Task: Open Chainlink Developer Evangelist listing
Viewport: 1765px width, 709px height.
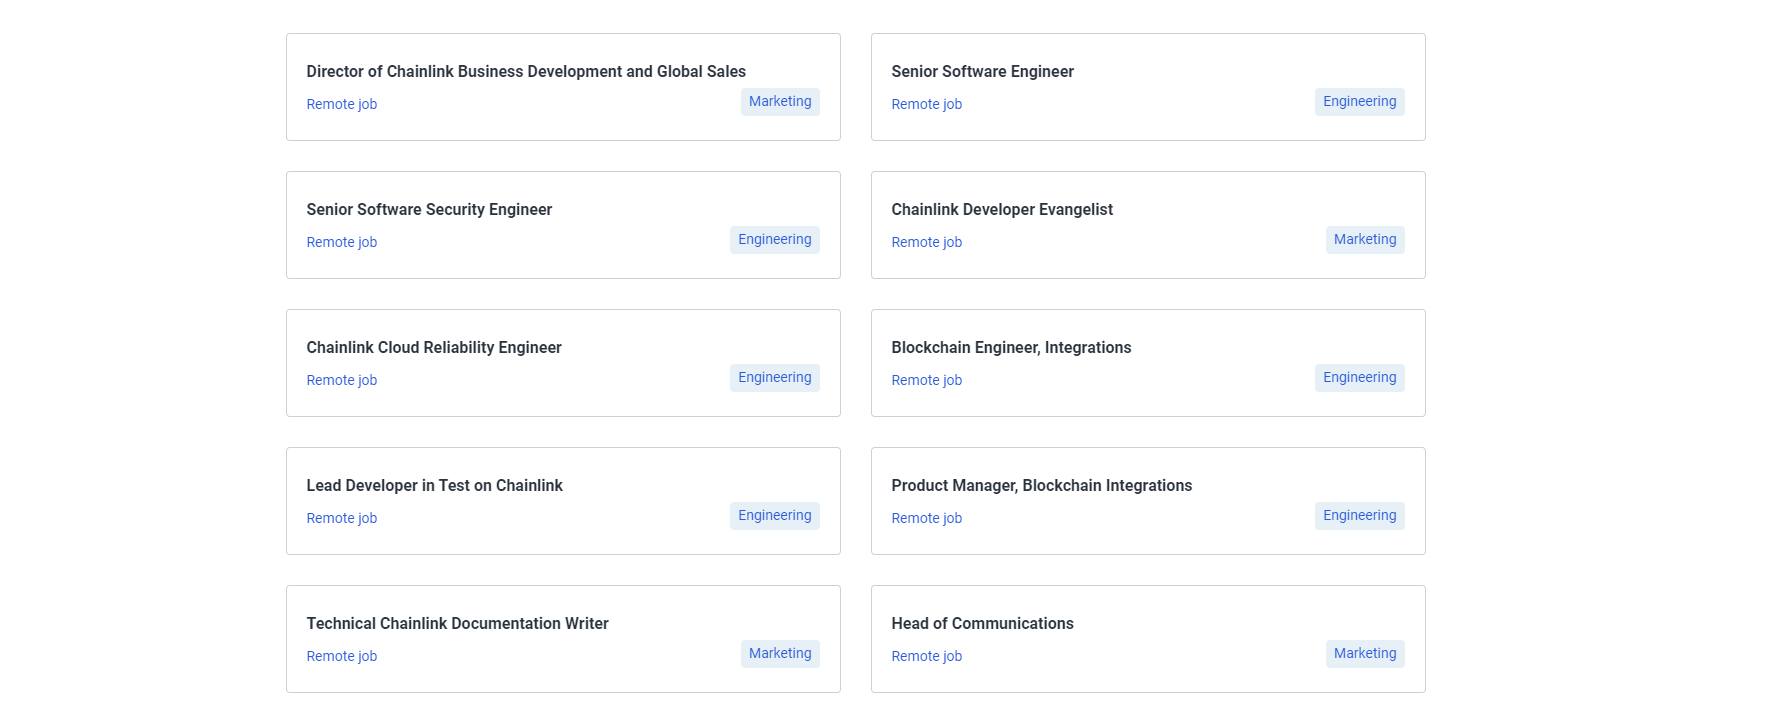Action: [1002, 210]
